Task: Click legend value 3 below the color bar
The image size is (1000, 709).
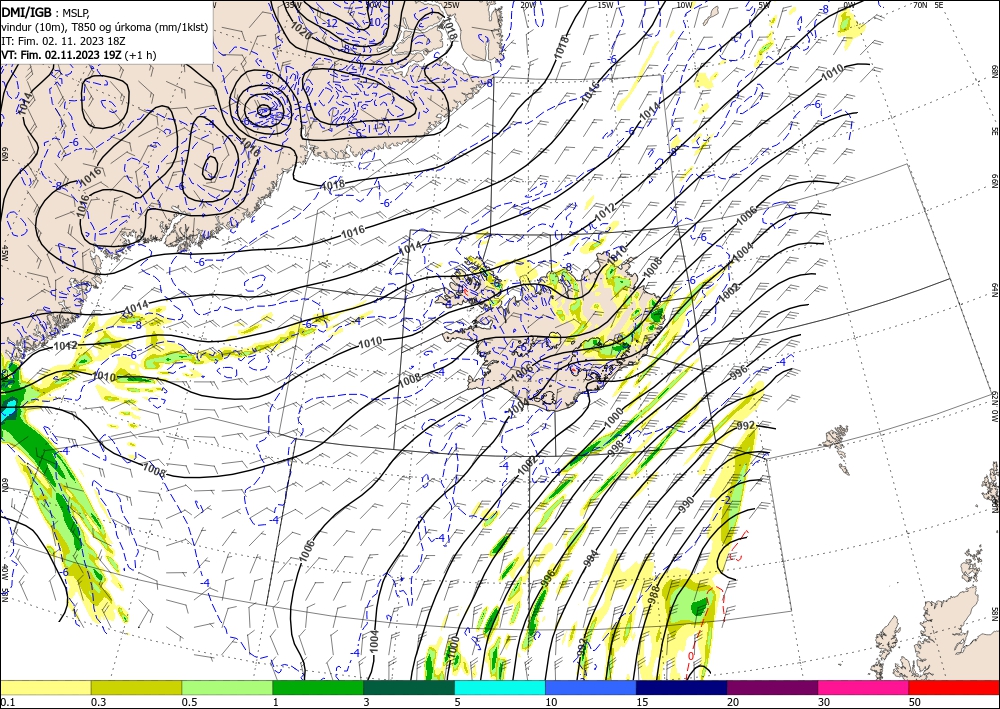Action: pyautogui.click(x=367, y=702)
